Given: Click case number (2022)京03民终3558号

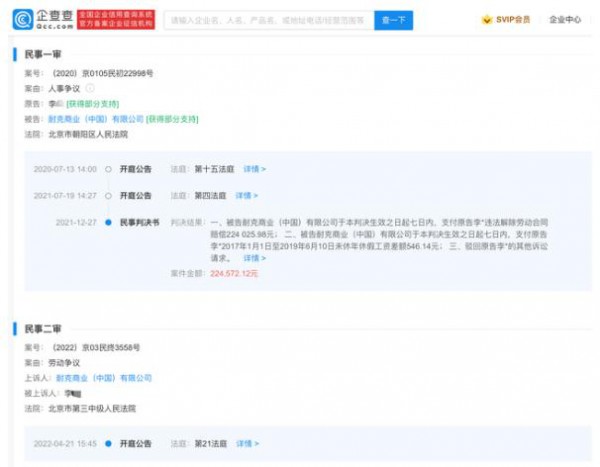Looking at the screenshot, I should click(x=95, y=348).
